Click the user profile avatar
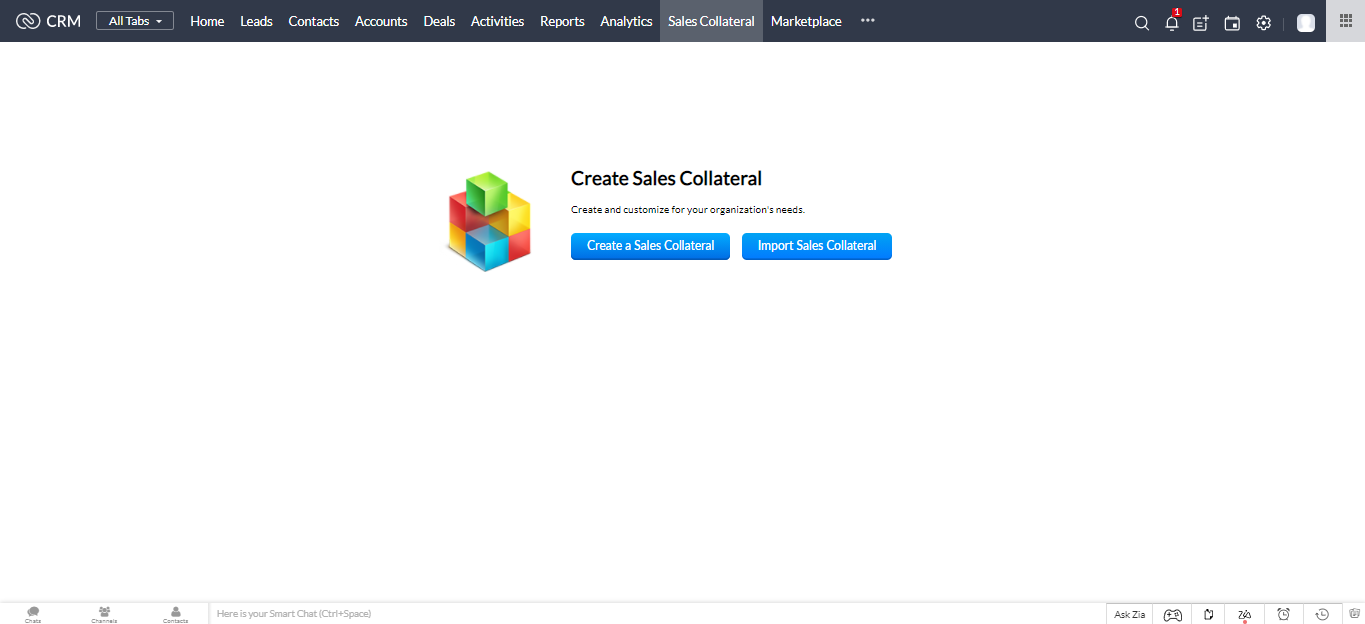Screen dimensions: 1365x624 point(1305,23)
